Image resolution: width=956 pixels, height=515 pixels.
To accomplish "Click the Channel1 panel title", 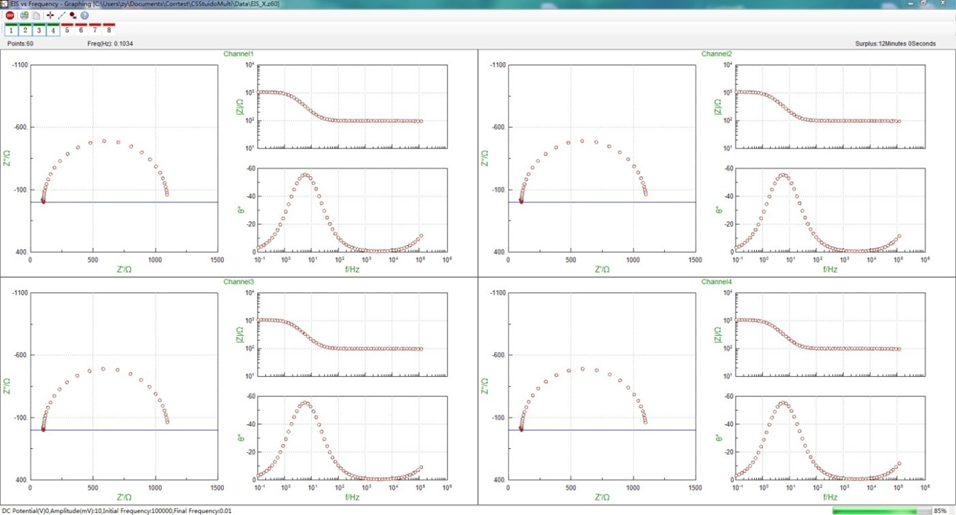I will (x=238, y=54).
